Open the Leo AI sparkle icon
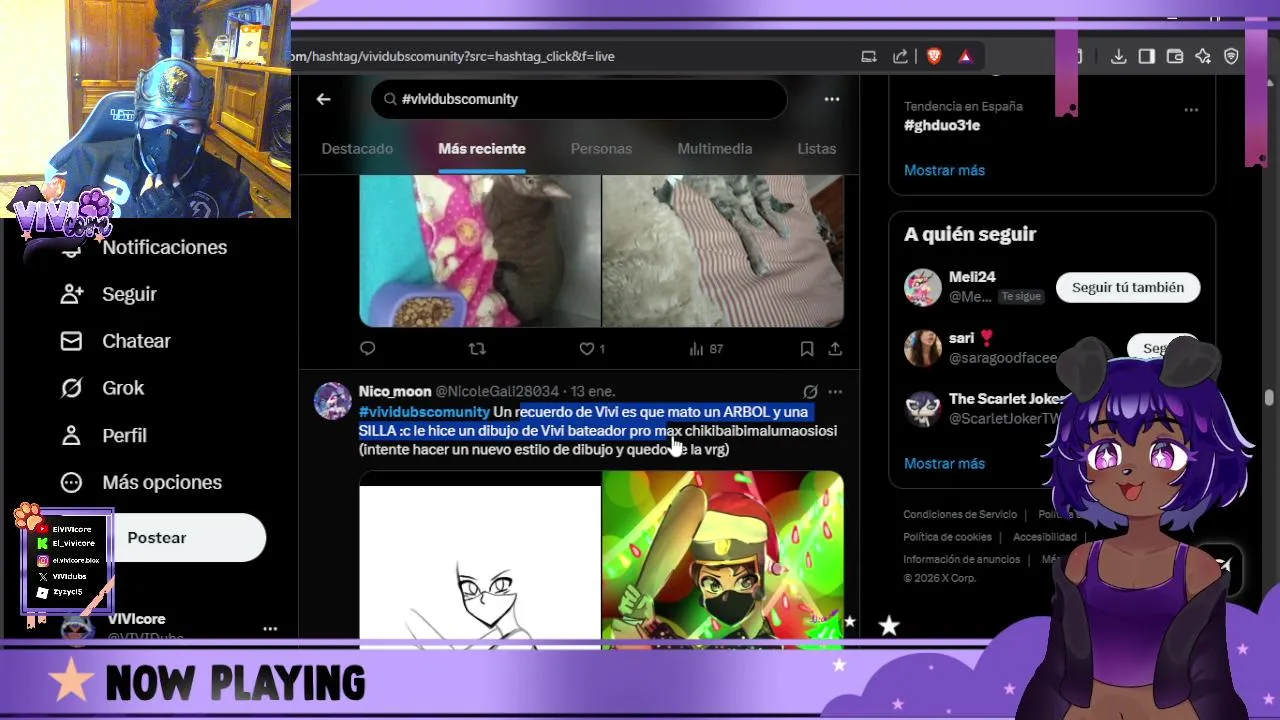Image resolution: width=1280 pixels, height=720 pixels. [x=1203, y=57]
